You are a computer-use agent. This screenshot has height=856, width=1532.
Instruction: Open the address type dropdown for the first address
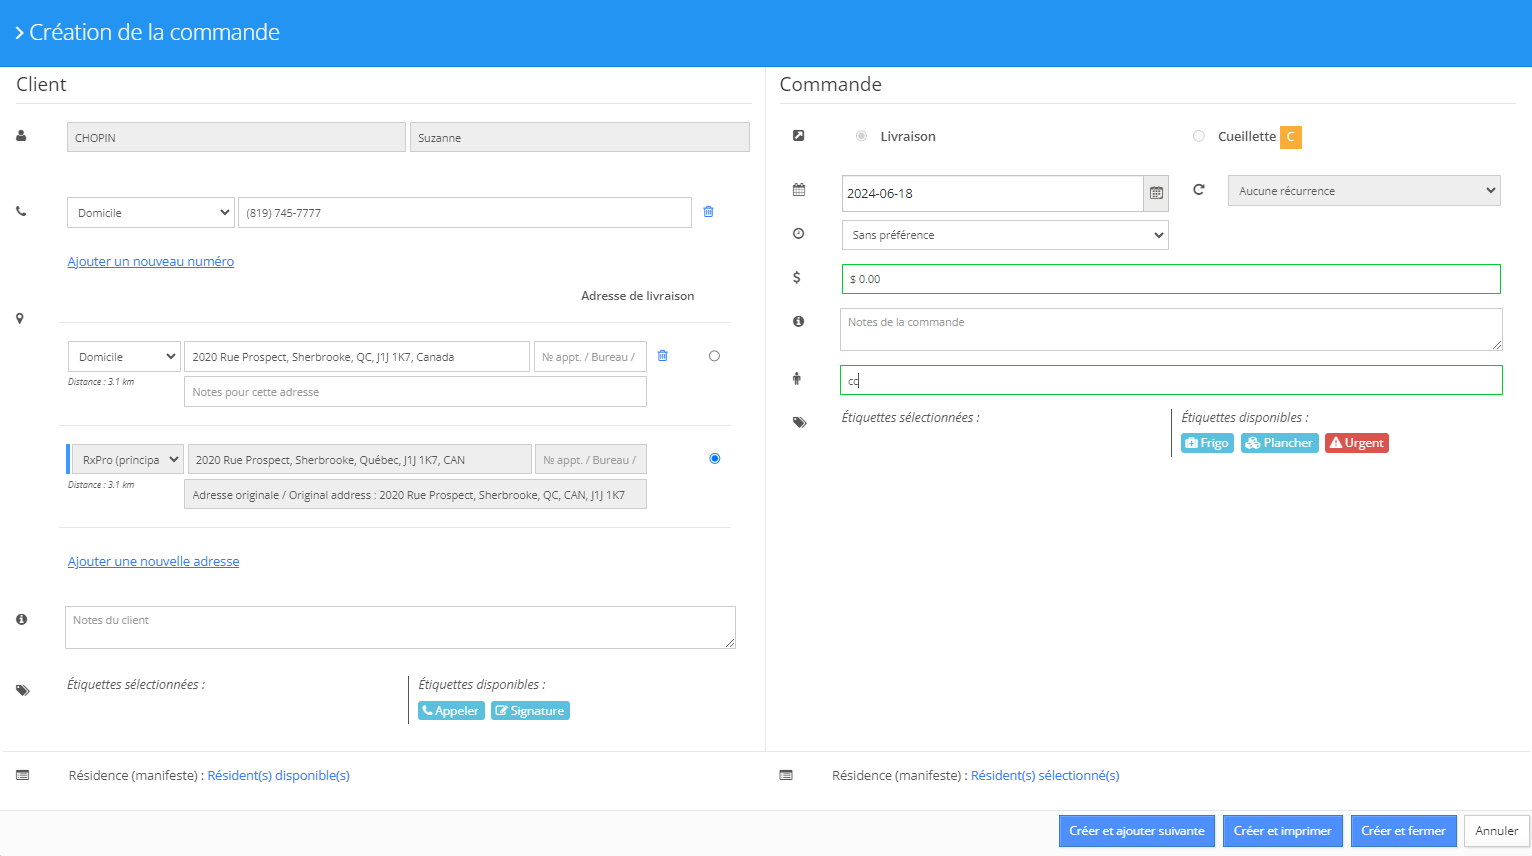point(124,357)
